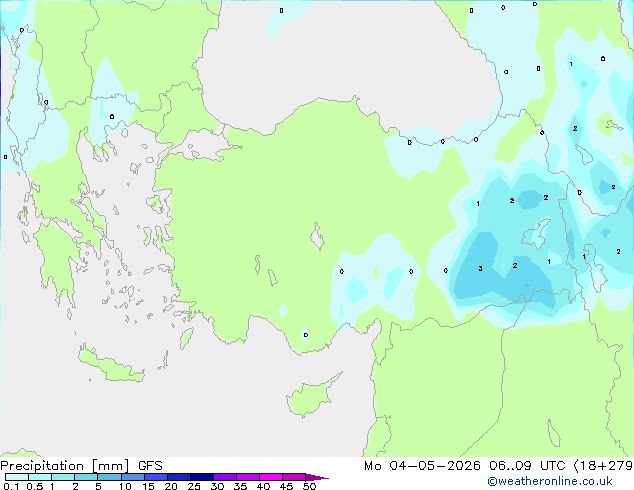
Task: Select the legend swatch between 30 and 35
Action: click(x=225, y=477)
